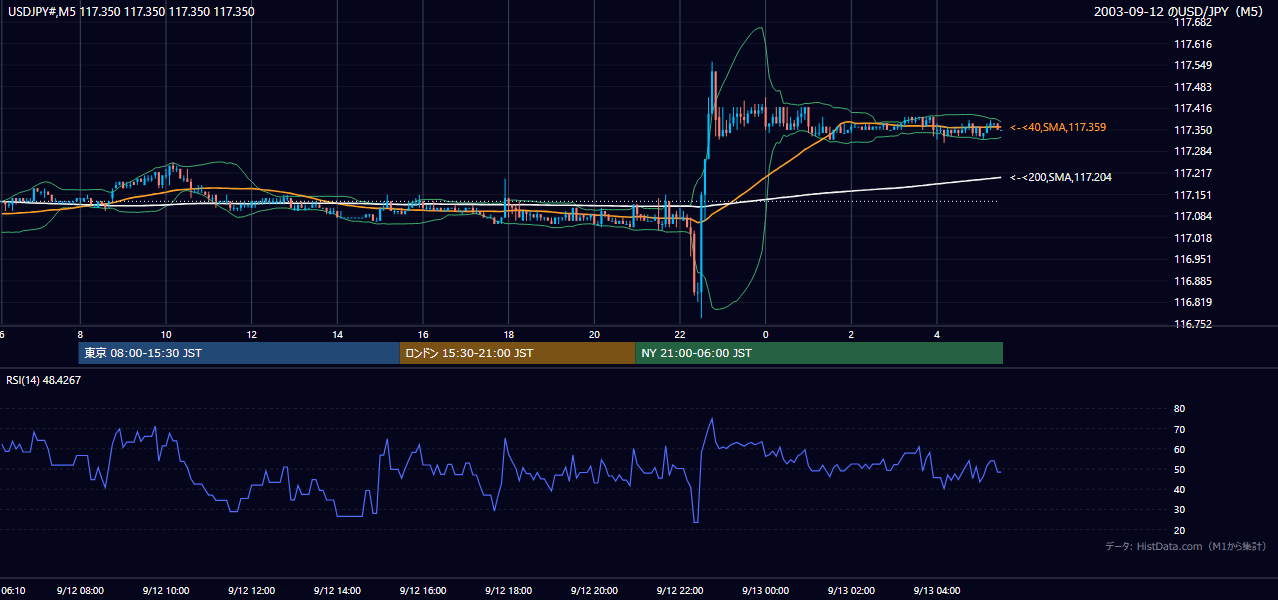Viewport: 1278px width, 600px height.
Task: Click the 9/12 10:00 time axis label
Action: 166,590
